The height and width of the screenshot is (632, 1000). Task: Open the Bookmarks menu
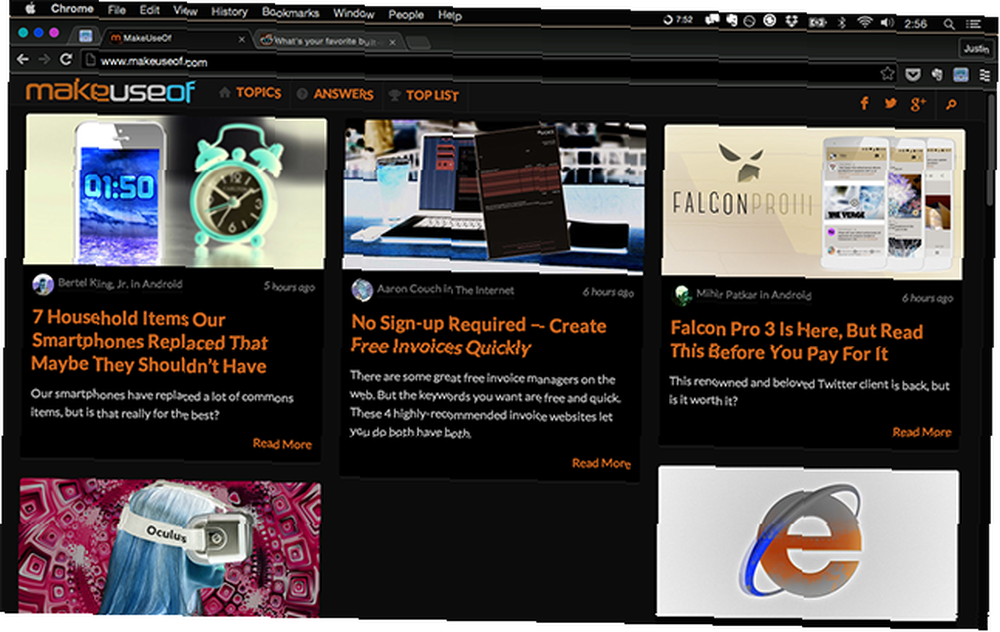290,12
